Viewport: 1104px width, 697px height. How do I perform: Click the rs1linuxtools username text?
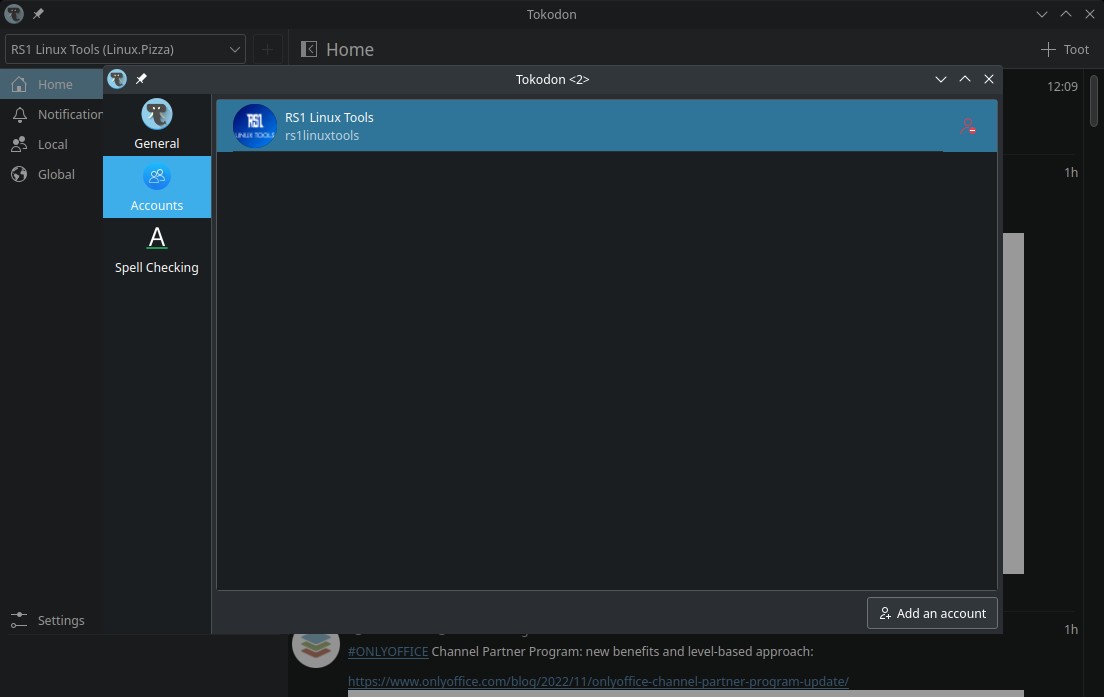pyautogui.click(x=322, y=135)
